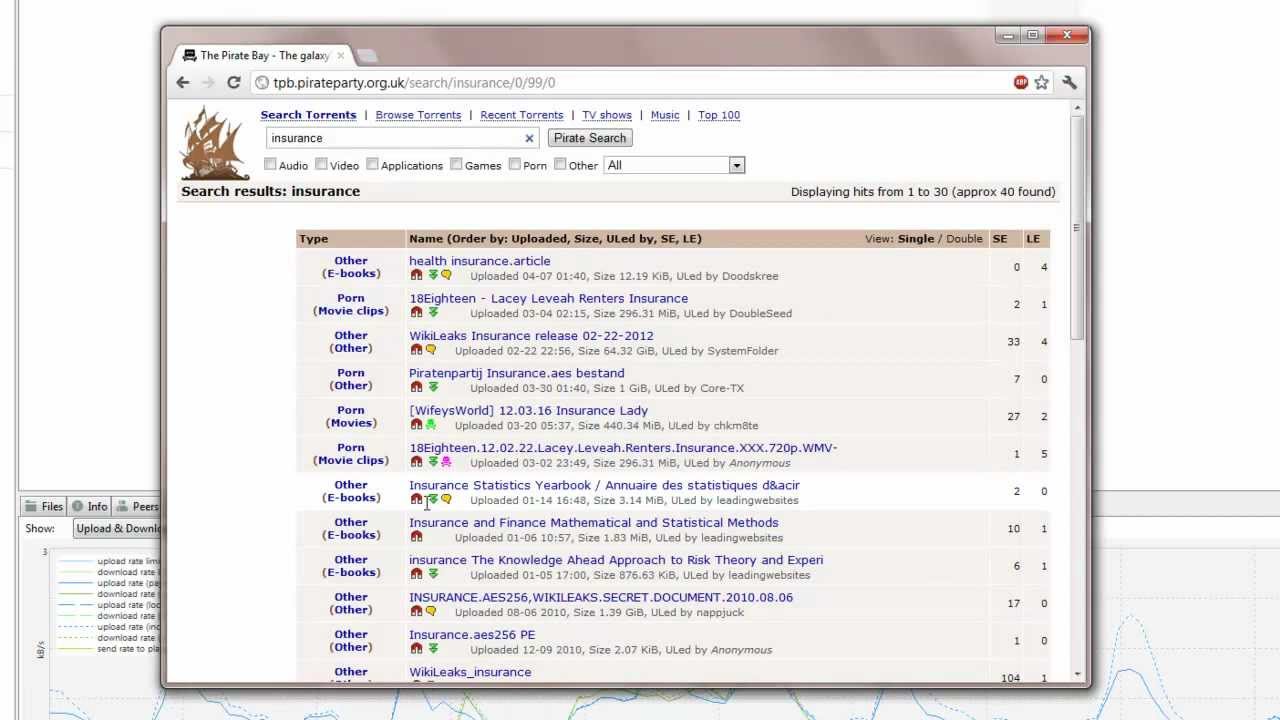This screenshot has height=720, width=1280.
Task: Reload the Pirate Bay page
Action: (233, 83)
